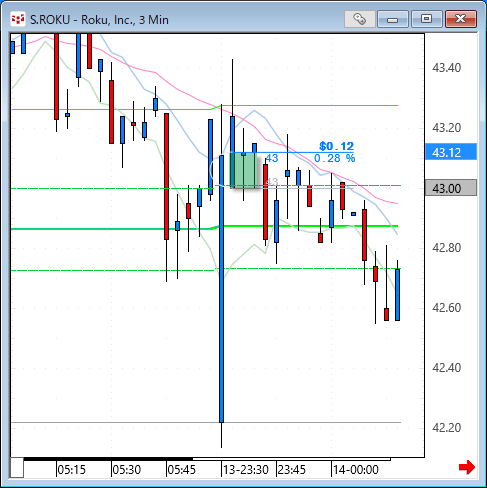
Task: Select the green shaded order rectangle
Action: pos(243,170)
